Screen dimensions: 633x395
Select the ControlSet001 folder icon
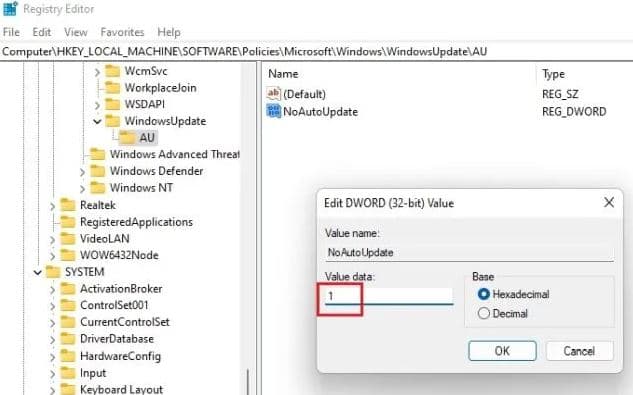pyautogui.click(x=68, y=305)
